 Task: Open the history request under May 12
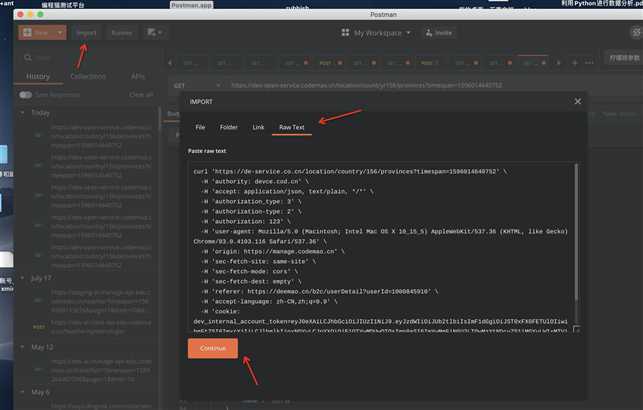pos(92,371)
